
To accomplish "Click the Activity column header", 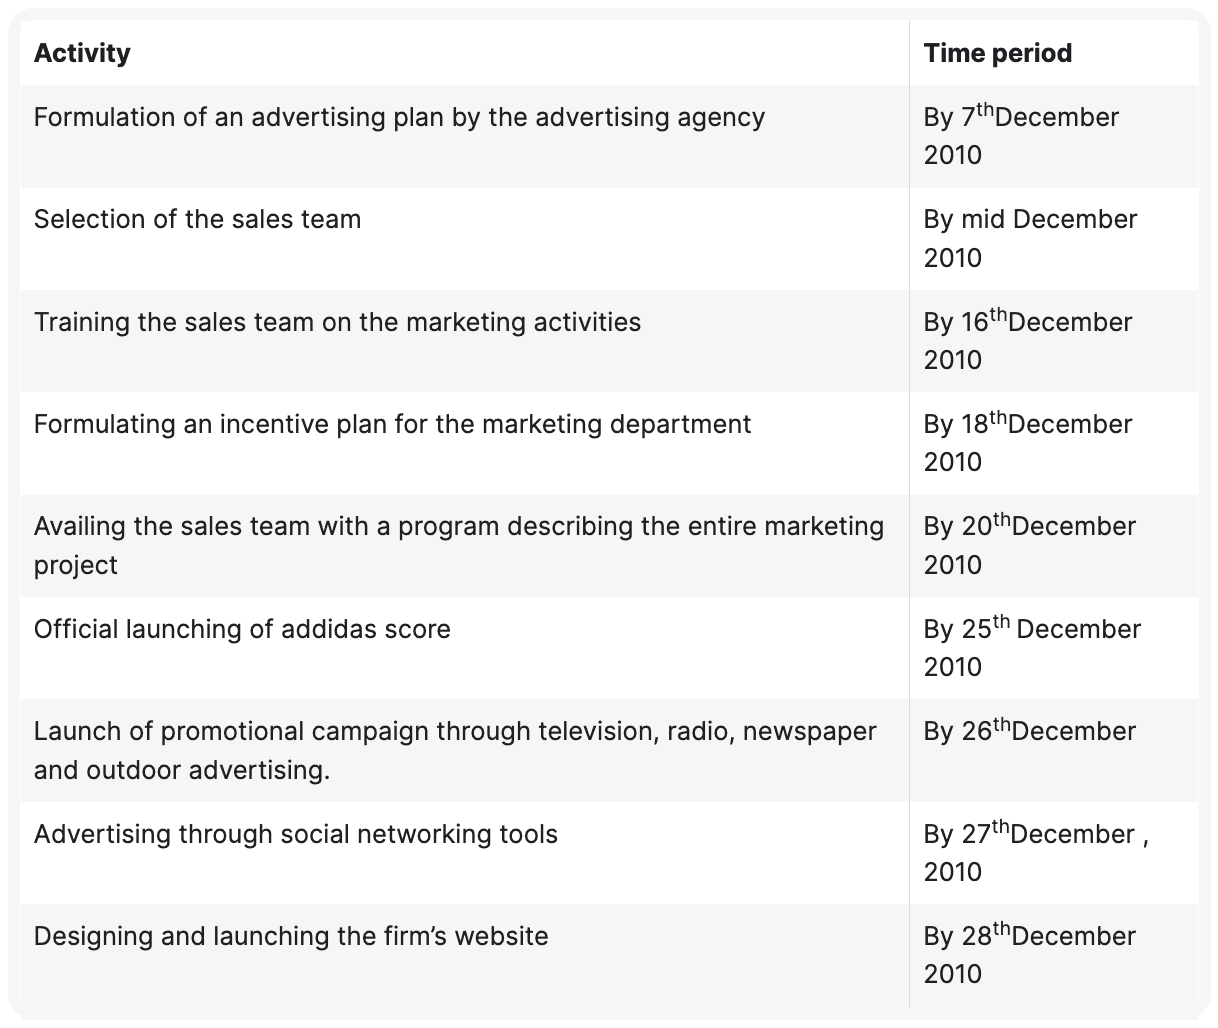I will click(82, 53).
